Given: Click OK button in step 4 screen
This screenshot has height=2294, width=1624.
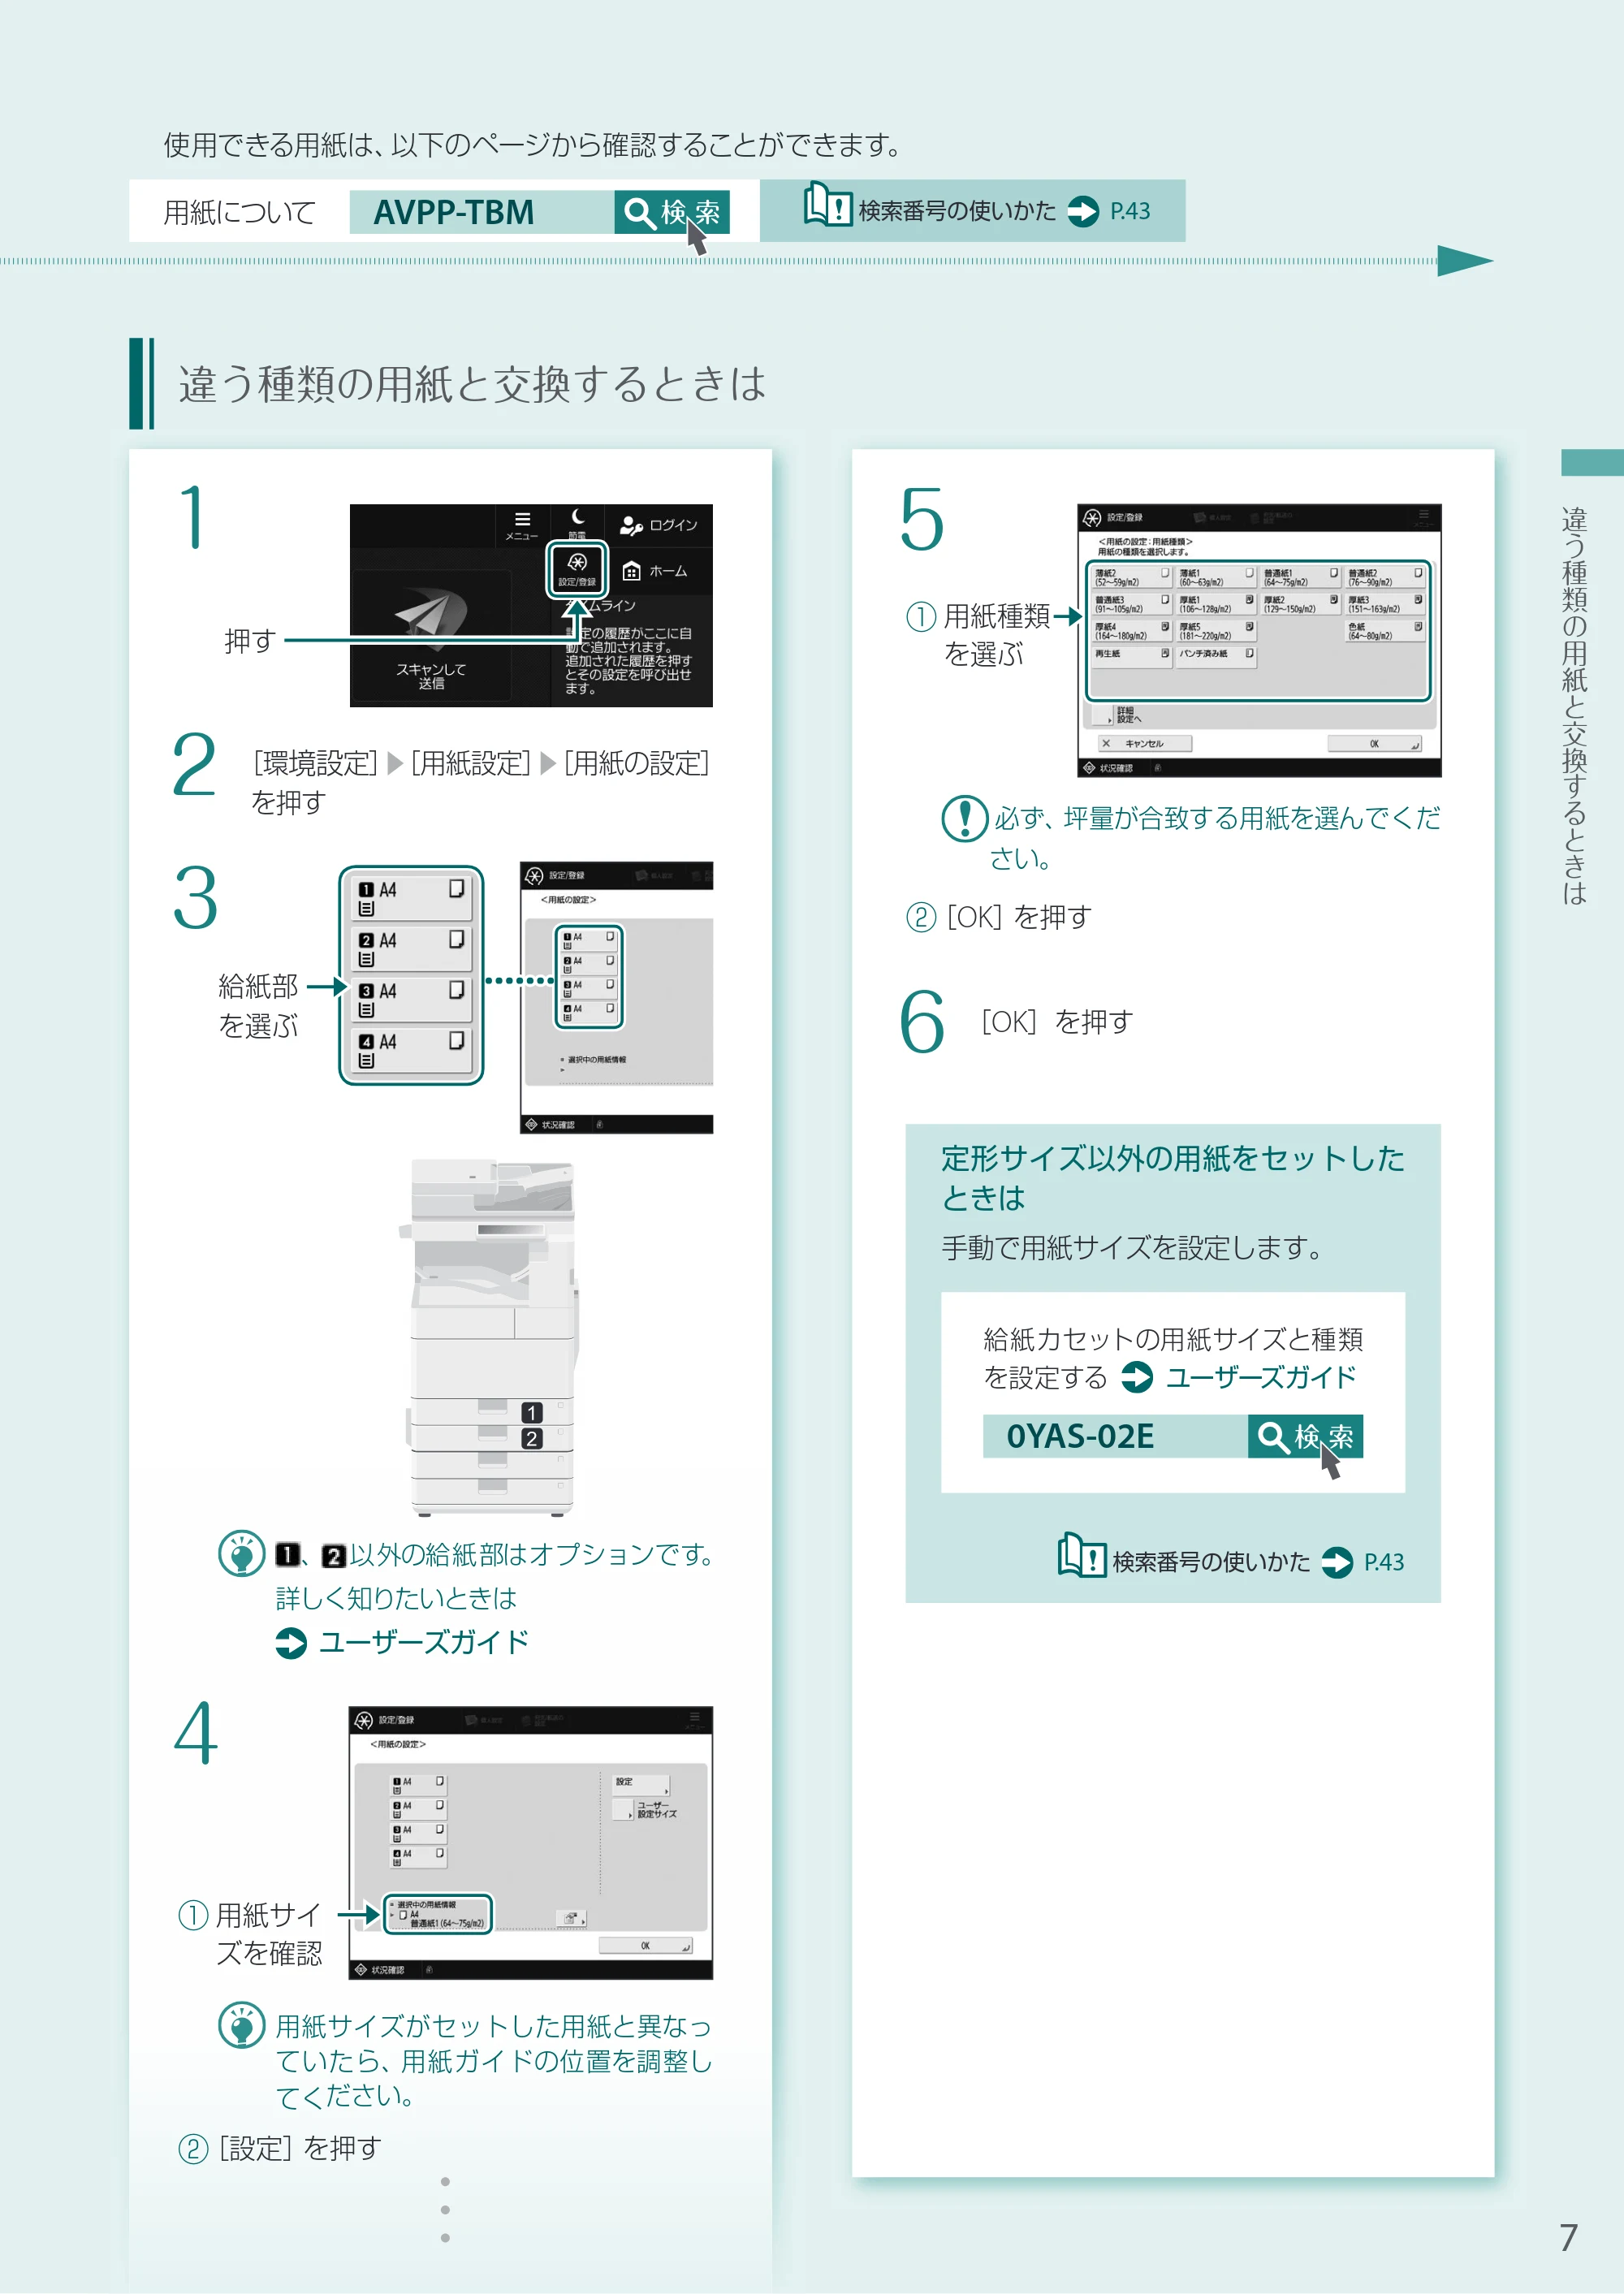Looking at the screenshot, I should tap(645, 1945).
